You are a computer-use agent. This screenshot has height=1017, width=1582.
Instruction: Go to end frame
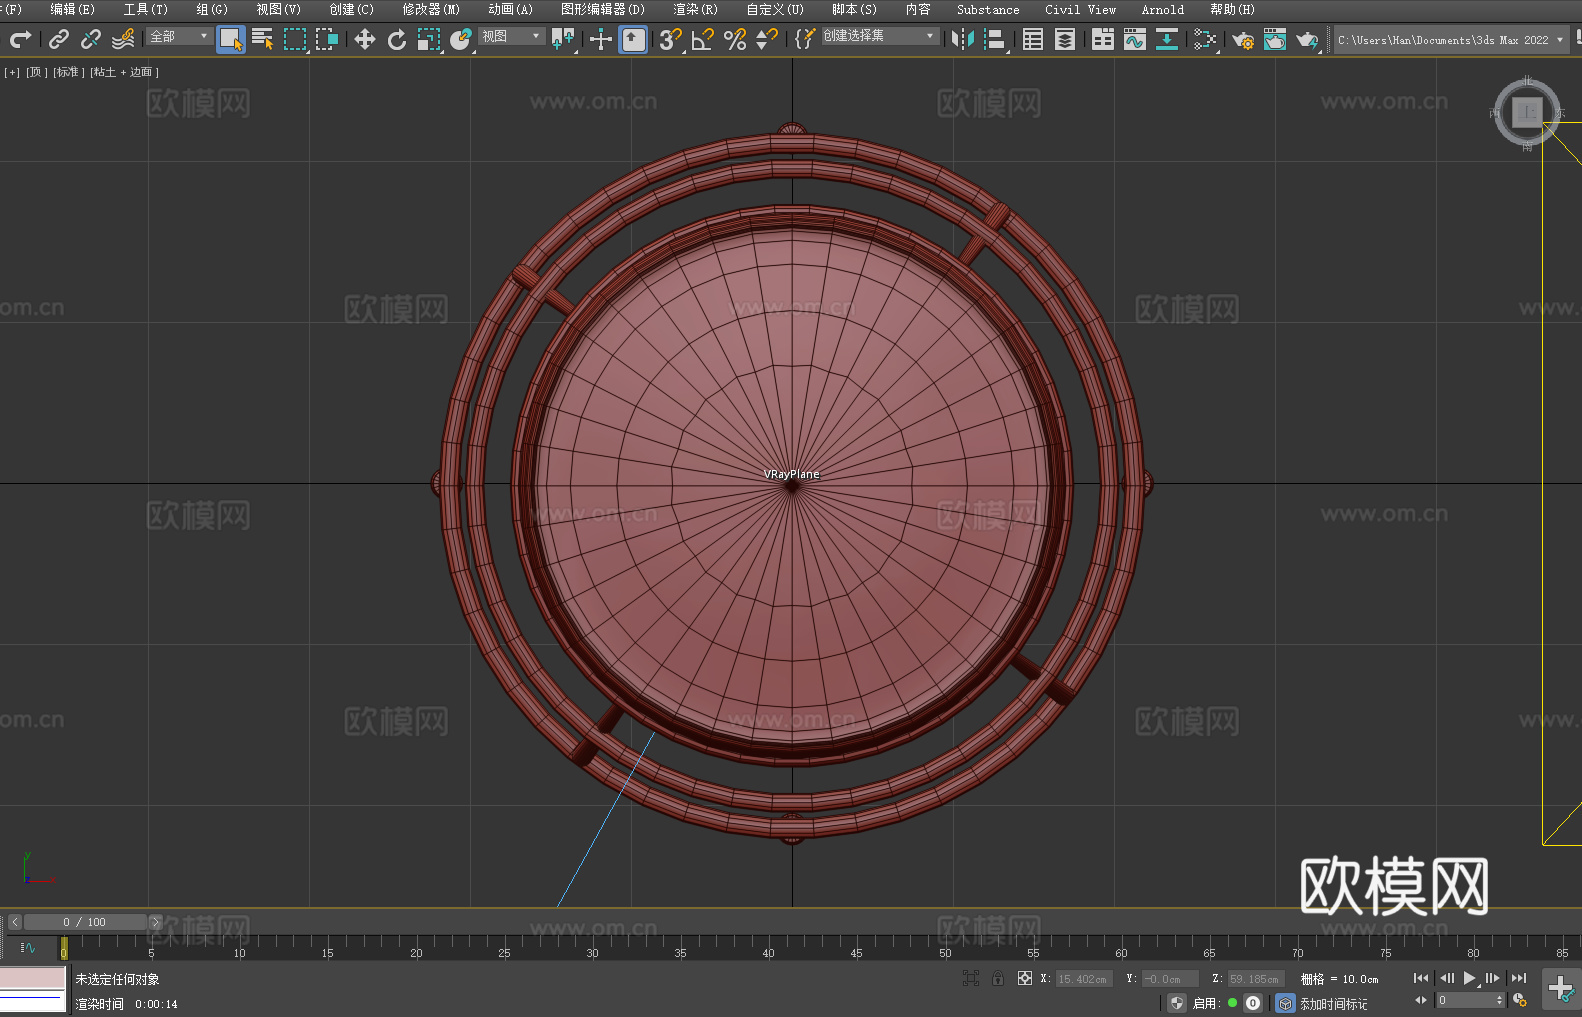click(x=1519, y=978)
